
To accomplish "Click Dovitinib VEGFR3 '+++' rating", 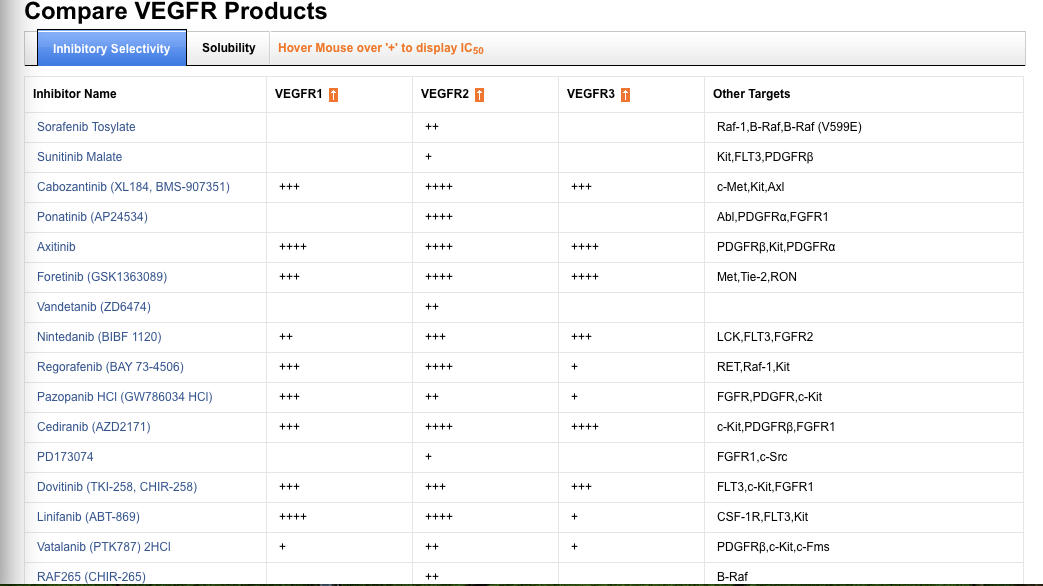I will (x=581, y=487).
